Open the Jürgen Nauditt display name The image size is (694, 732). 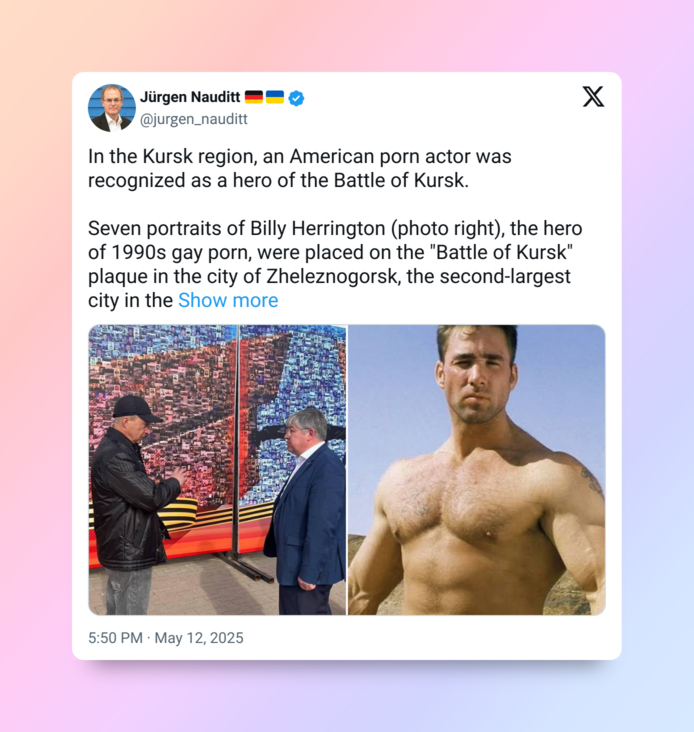coord(190,97)
